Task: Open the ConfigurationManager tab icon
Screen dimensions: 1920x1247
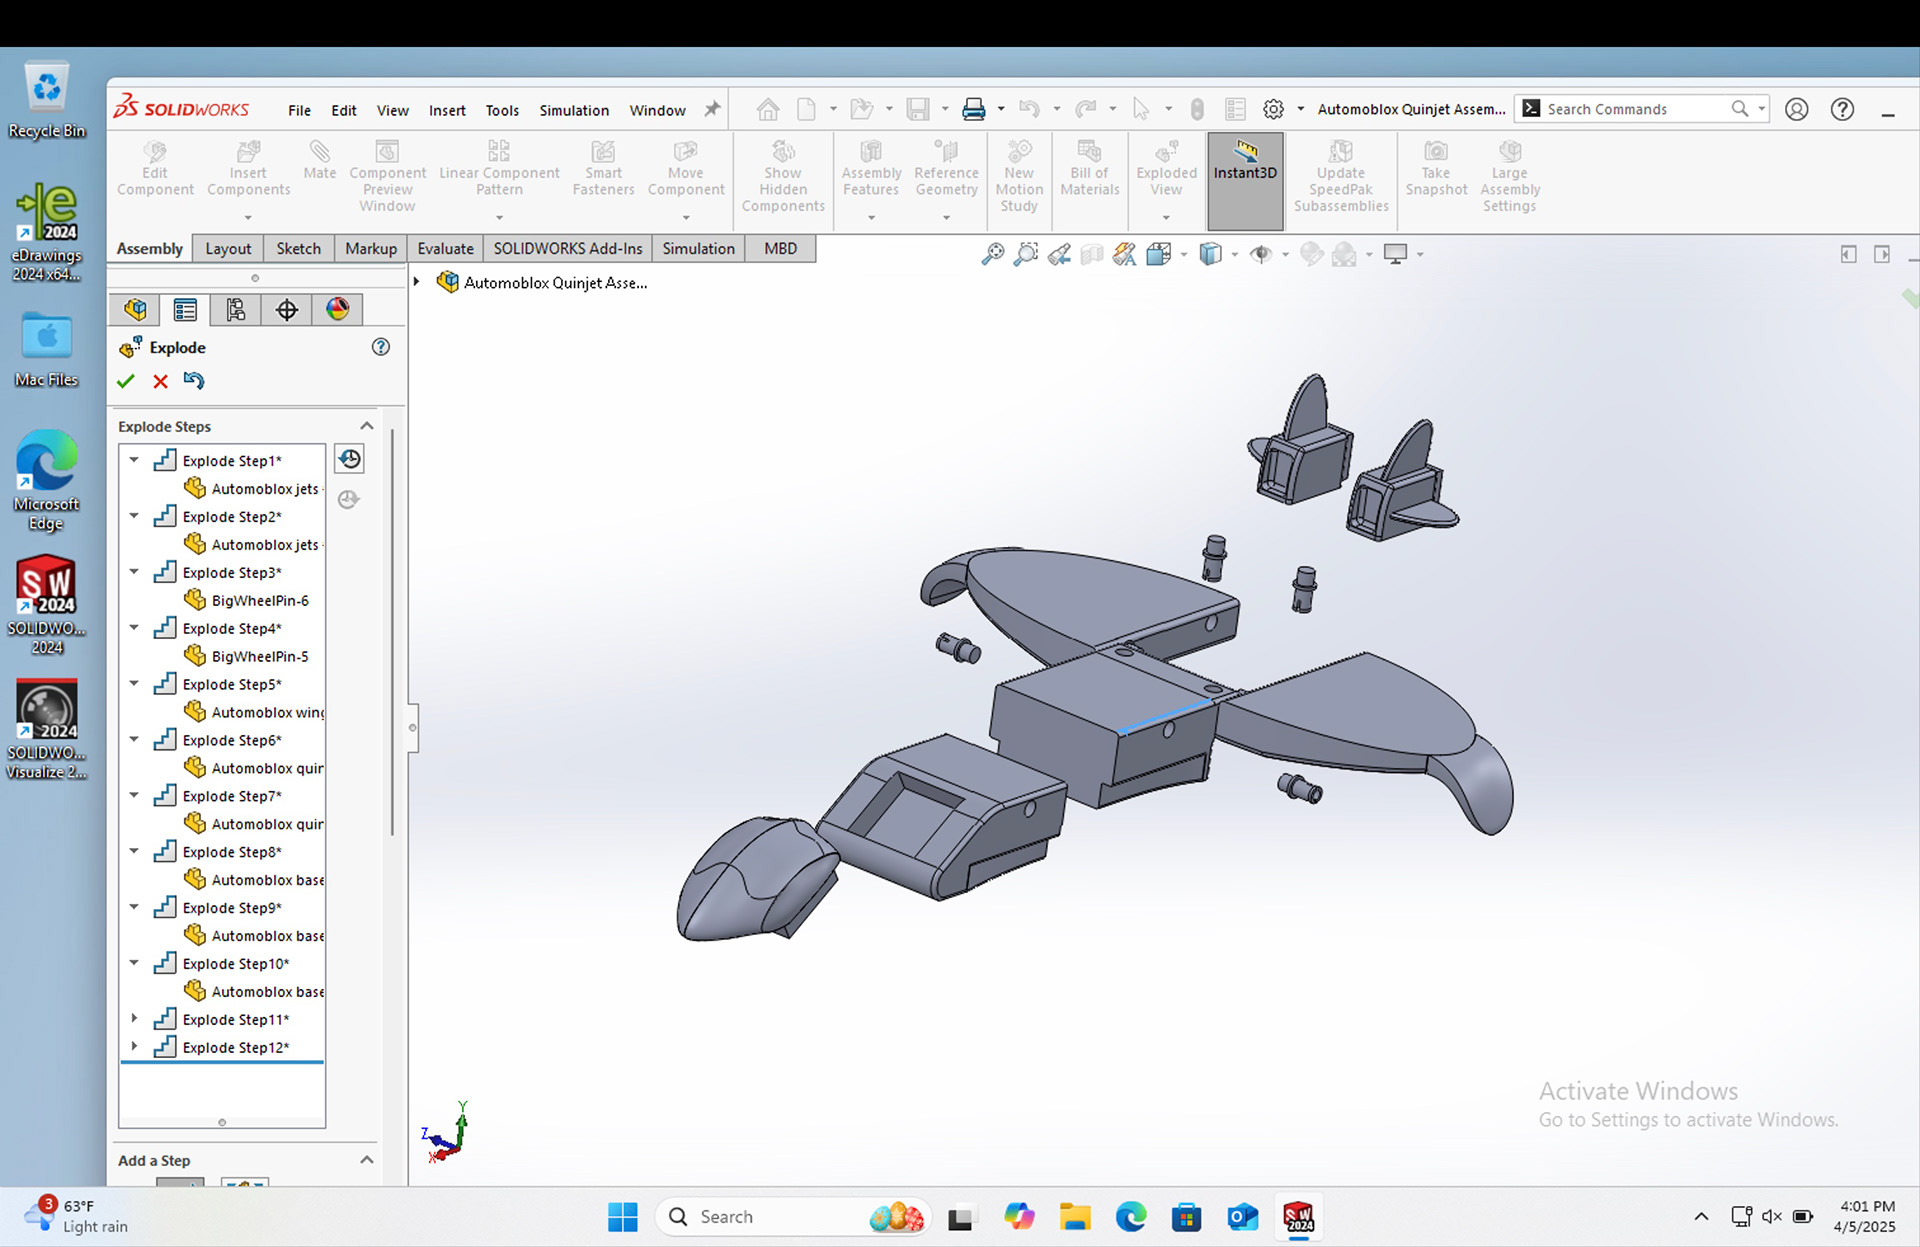Action: [x=236, y=310]
